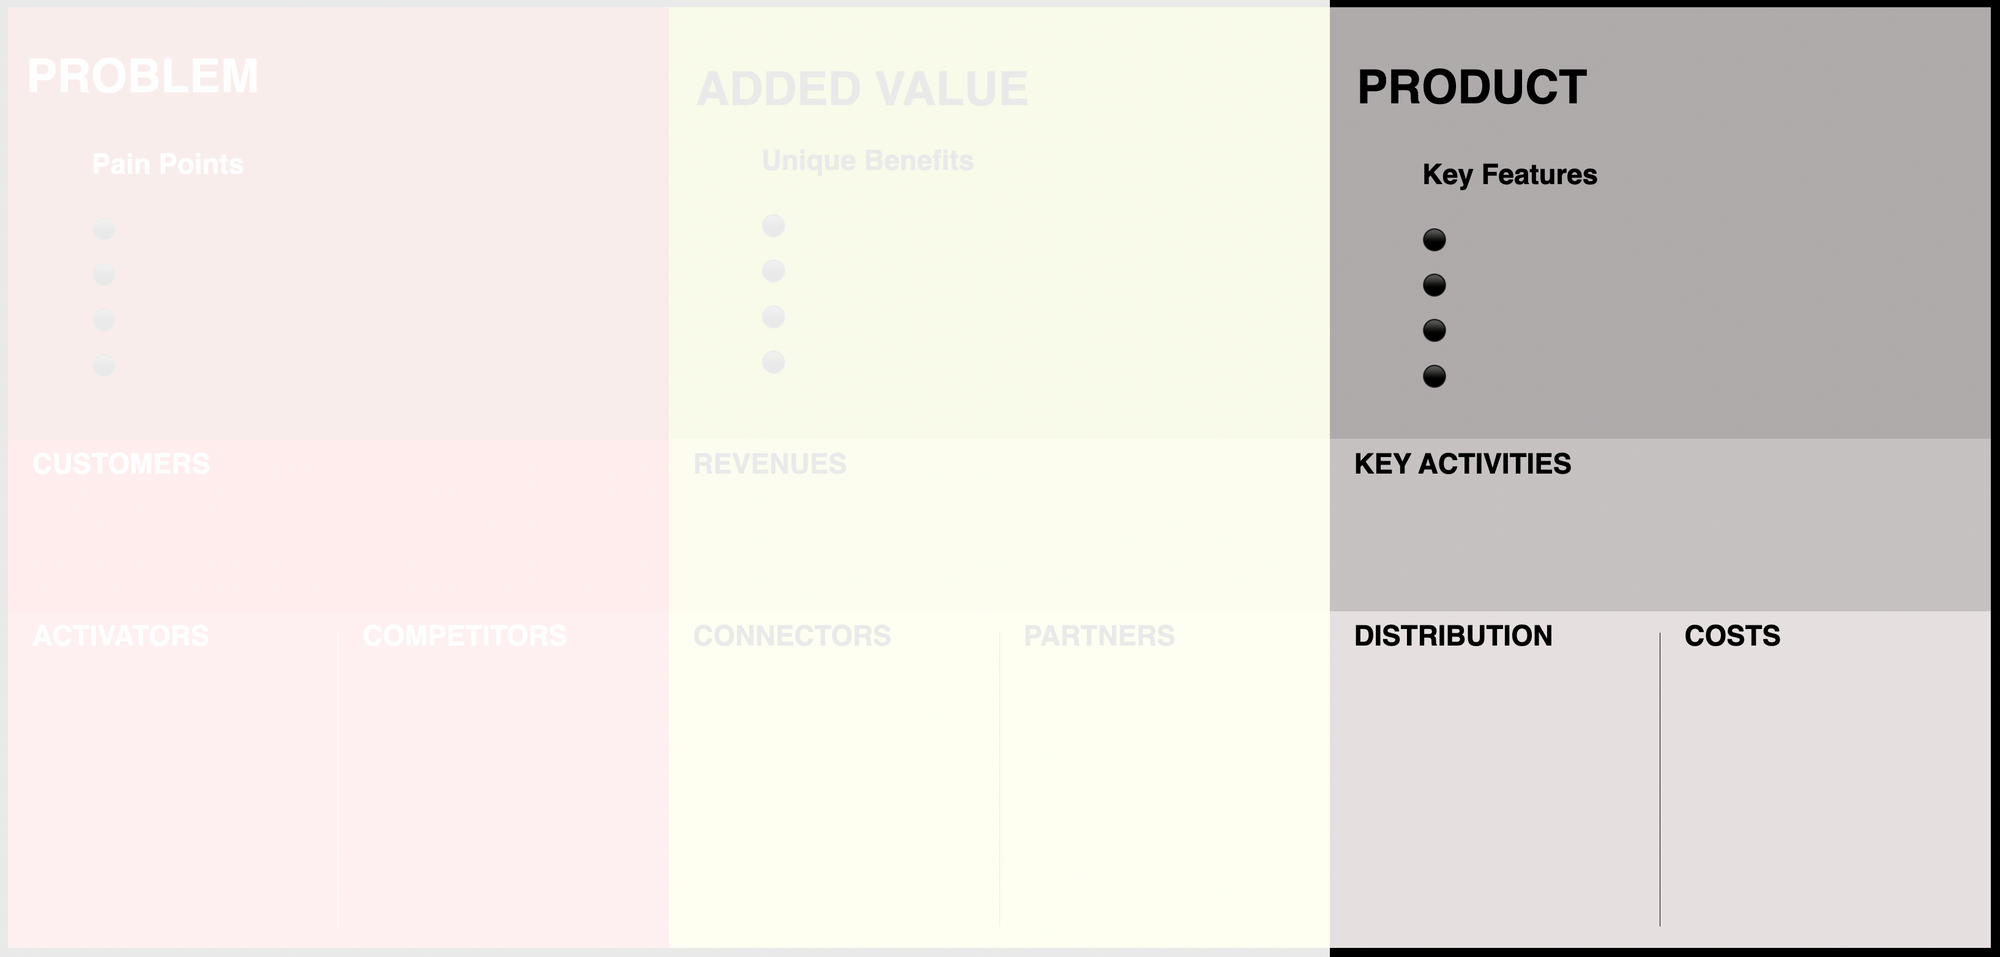Click the second black bullet under Key Features

coord(1434,285)
